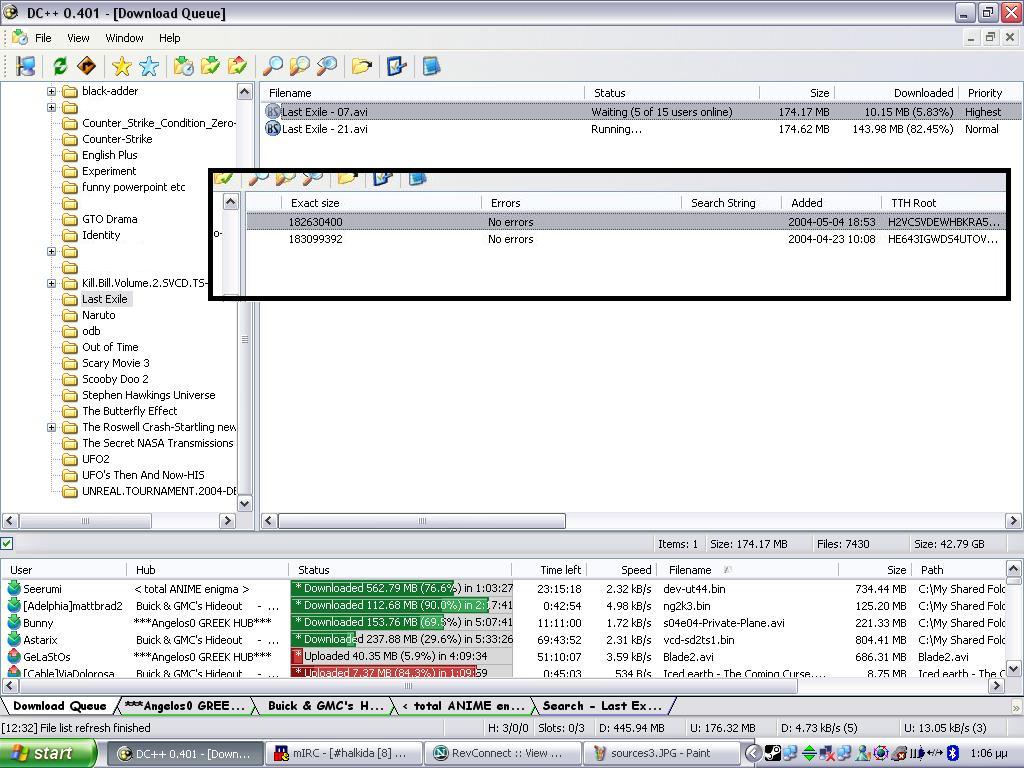Click the upload icon beside GeLaStOs
Screen dimensions: 1024x768
point(14,656)
